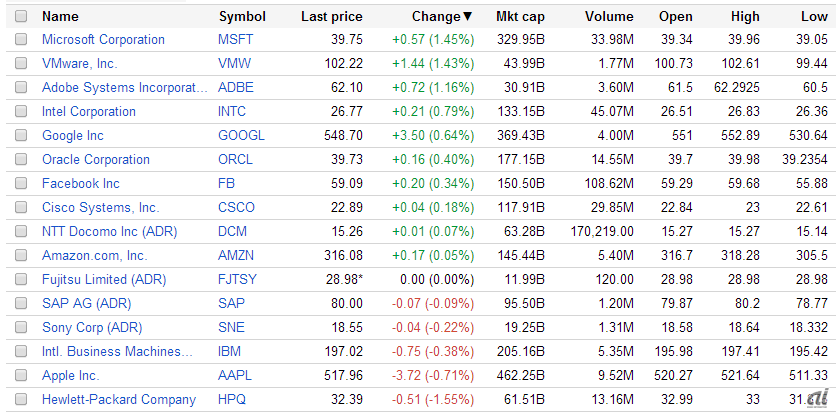Image resolution: width=836 pixels, height=416 pixels.
Task: Select the Google Inc row checkbox
Action: click(22, 136)
